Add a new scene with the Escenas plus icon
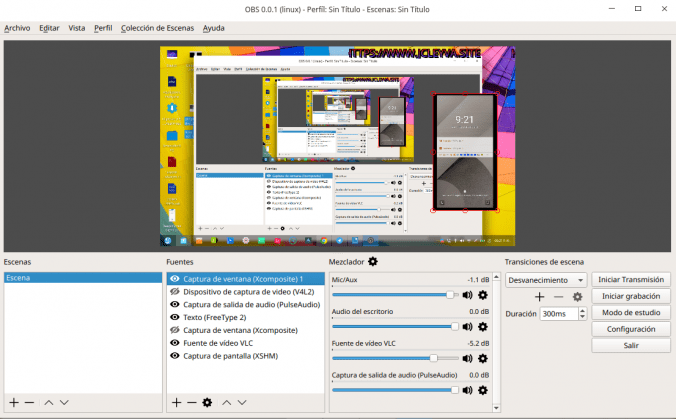Screen dimensions: 676x419 tap(14, 402)
